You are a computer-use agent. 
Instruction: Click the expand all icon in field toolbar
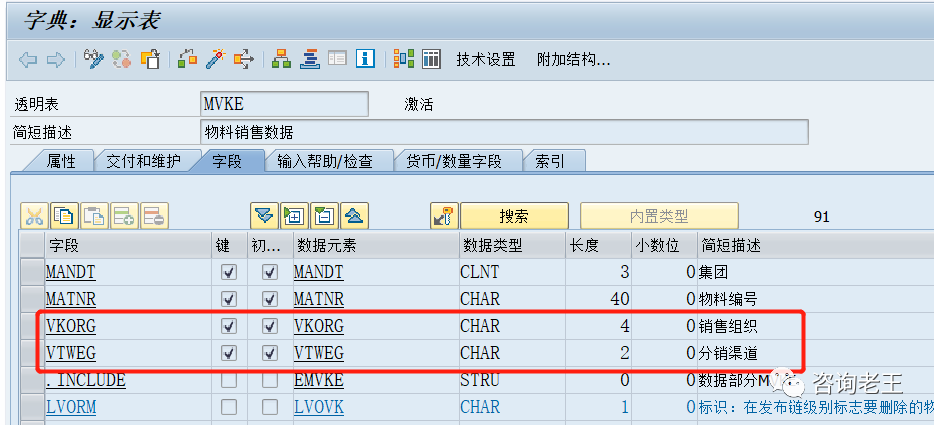264,215
